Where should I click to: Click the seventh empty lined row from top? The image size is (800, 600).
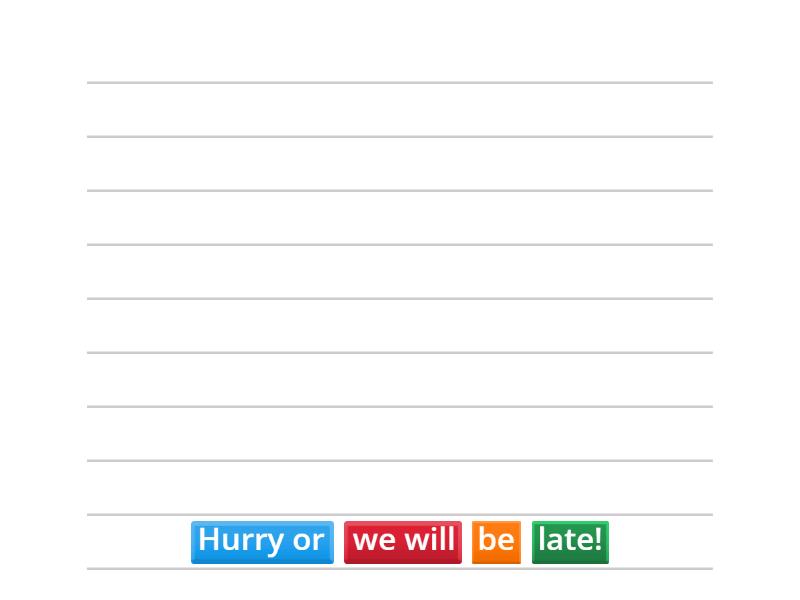[x=400, y=434]
